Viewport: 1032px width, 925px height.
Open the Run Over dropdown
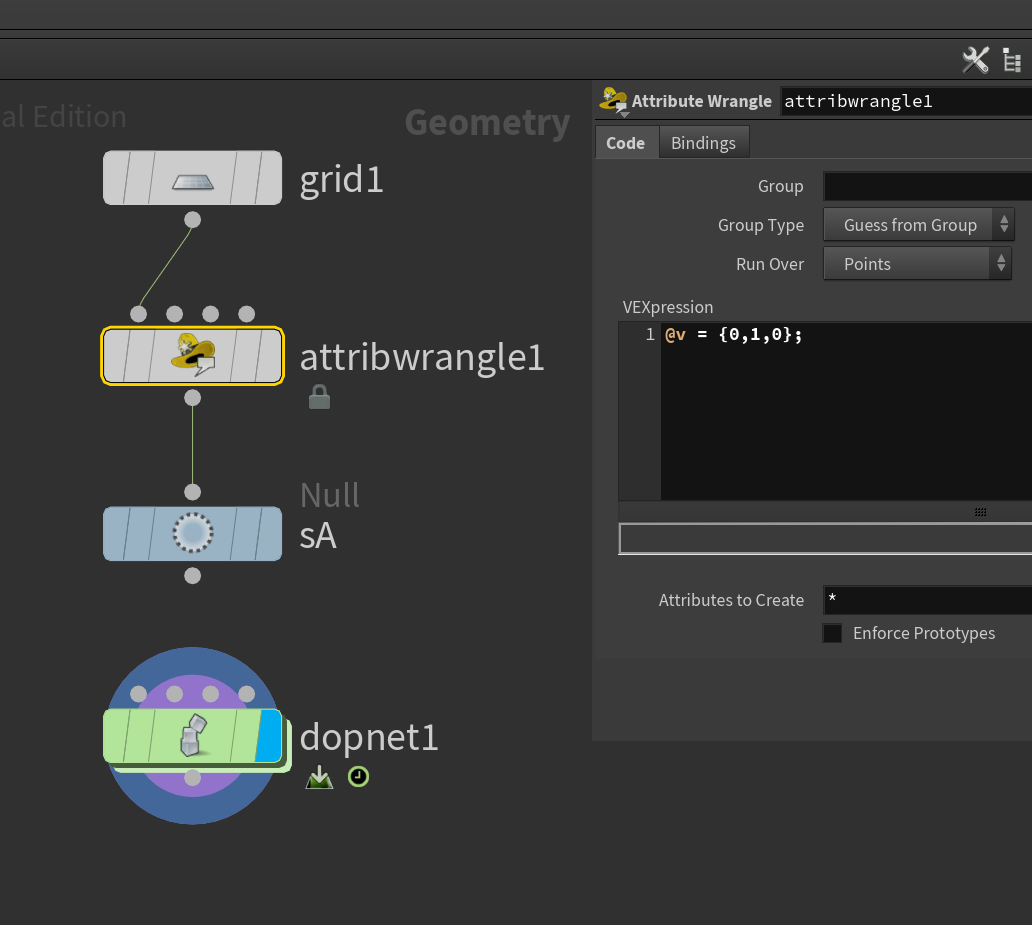(917, 263)
